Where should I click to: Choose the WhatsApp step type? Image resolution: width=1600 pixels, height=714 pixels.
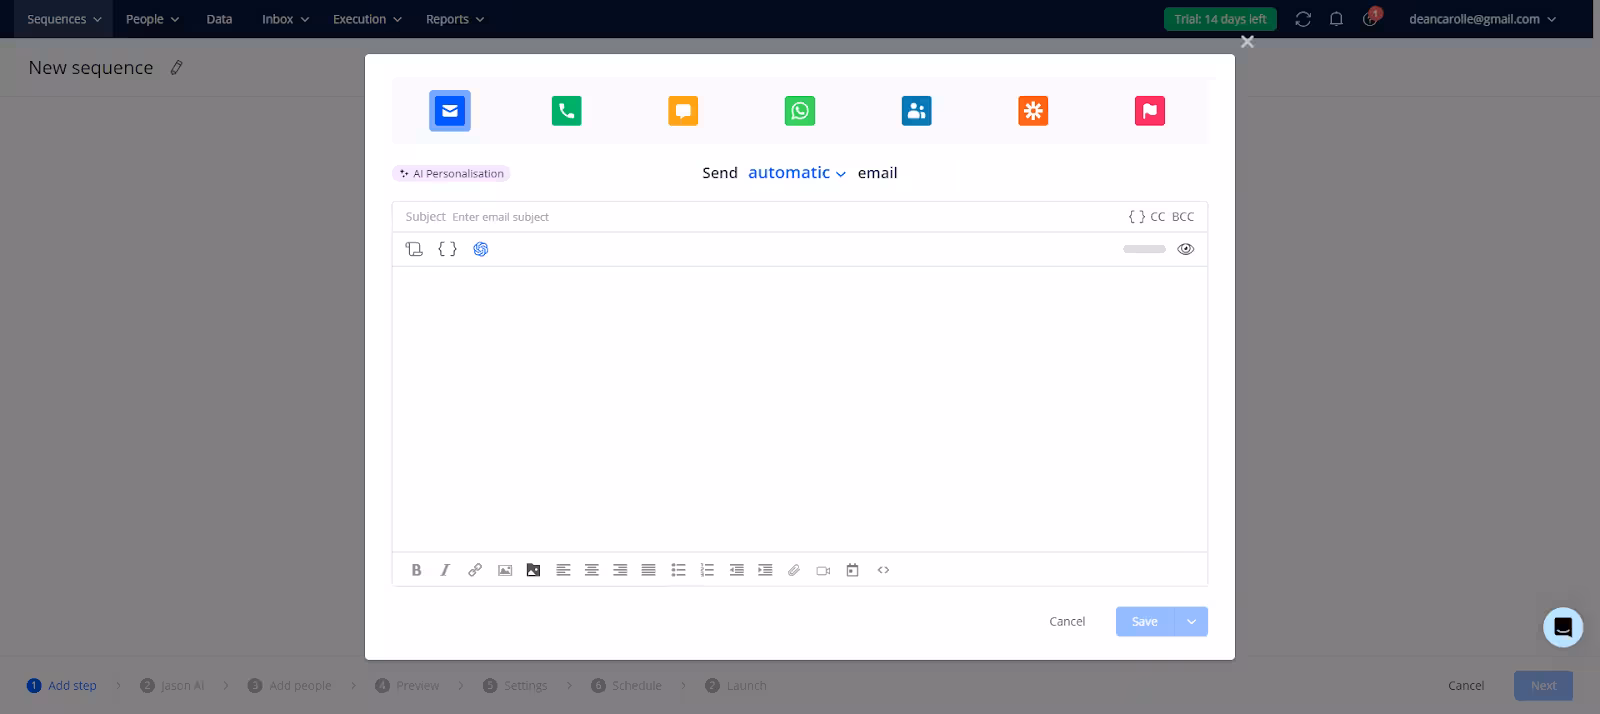(800, 111)
